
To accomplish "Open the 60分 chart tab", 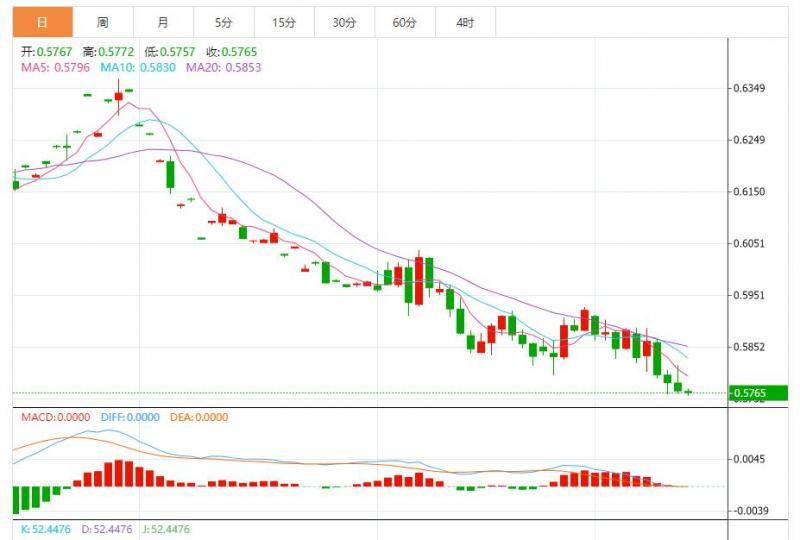I will click(405, 22).
